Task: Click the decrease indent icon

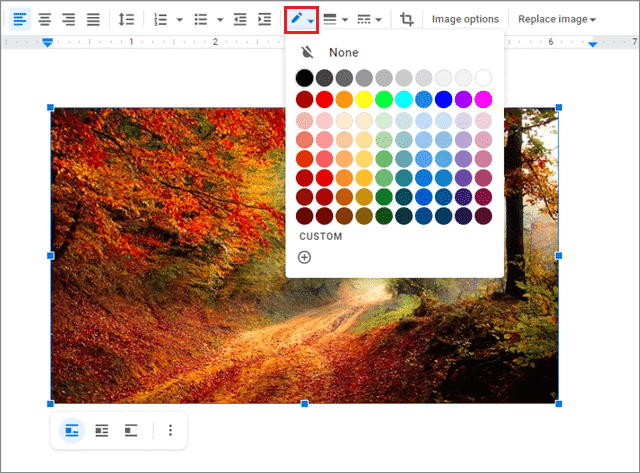Action: pyautogui.click(x=240, y=19)
